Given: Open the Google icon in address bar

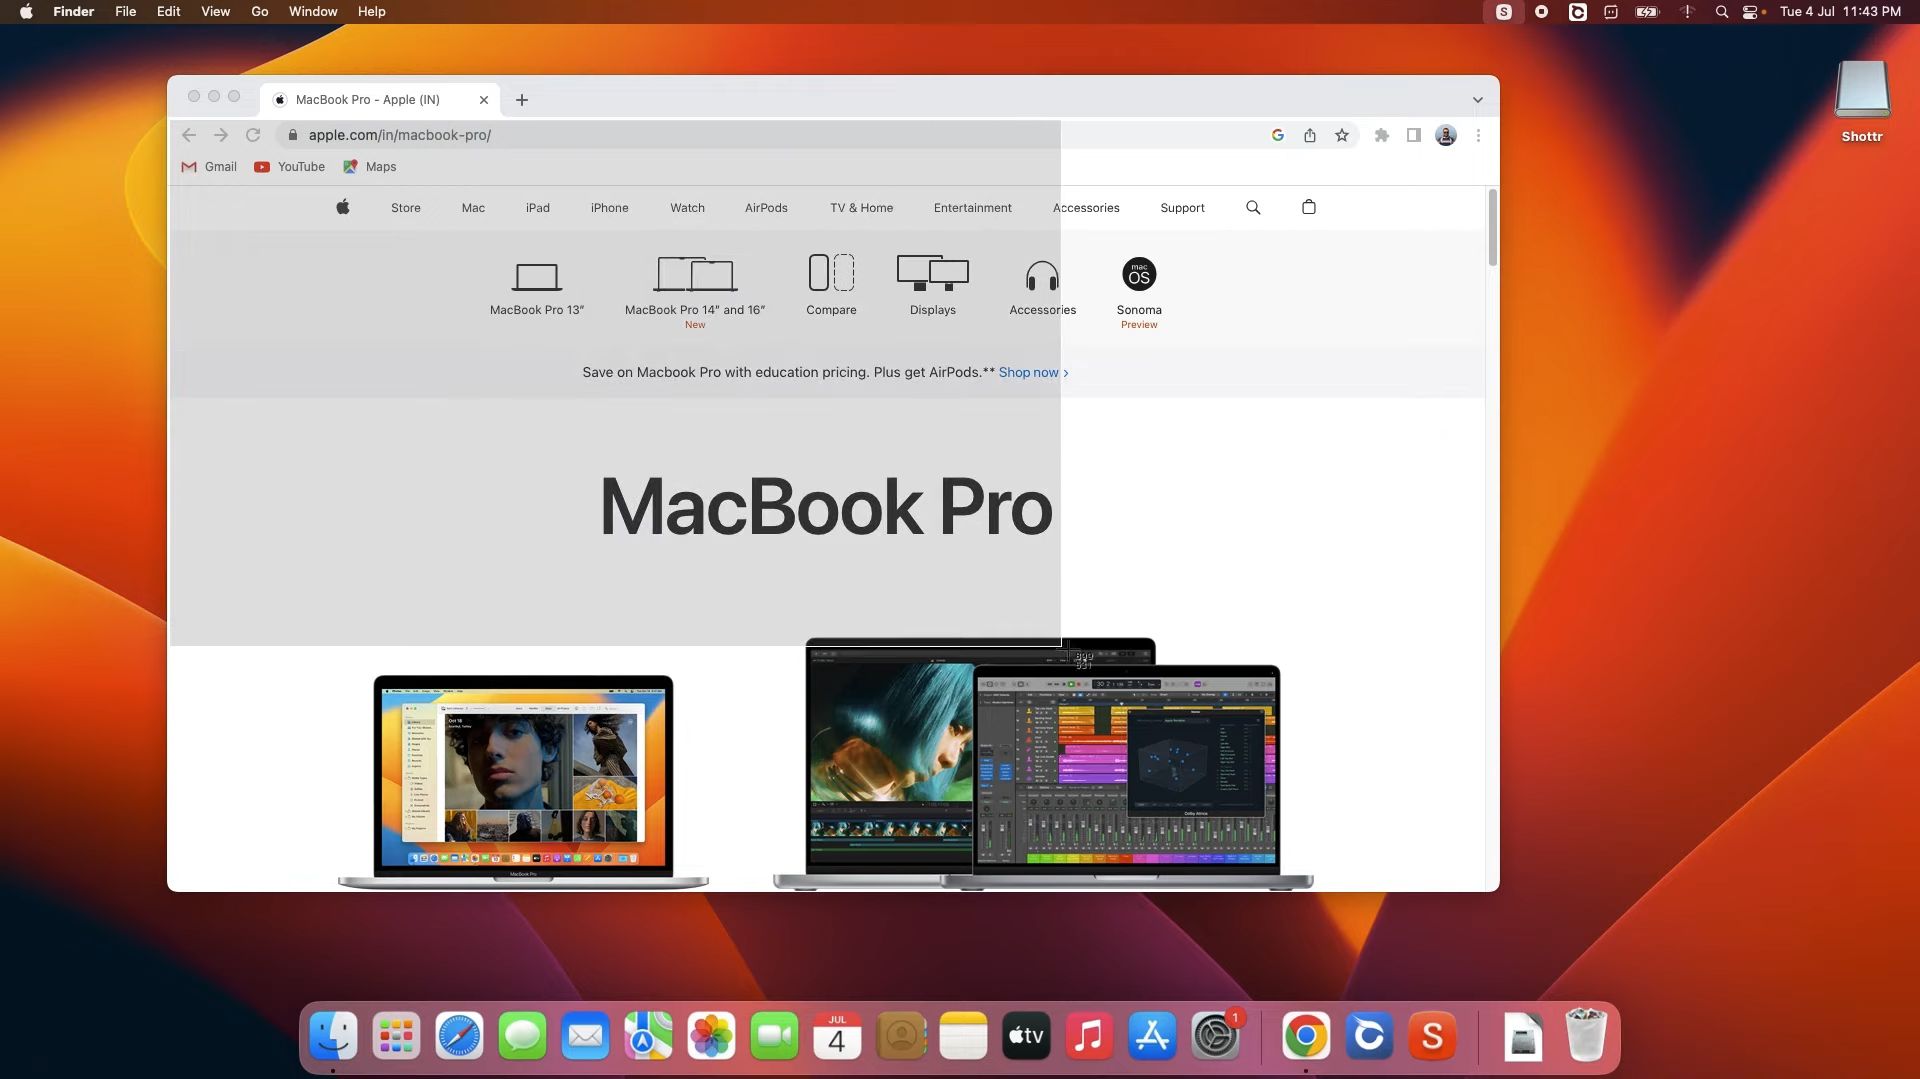Looking at the screenshot, I should [1278, 135].
